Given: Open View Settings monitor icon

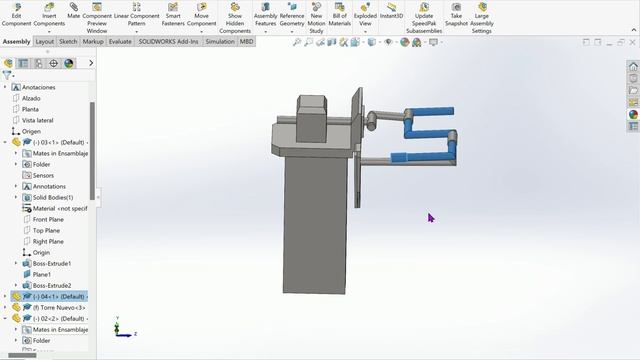Looking at the screenshot, I should (x=433, y=42).
